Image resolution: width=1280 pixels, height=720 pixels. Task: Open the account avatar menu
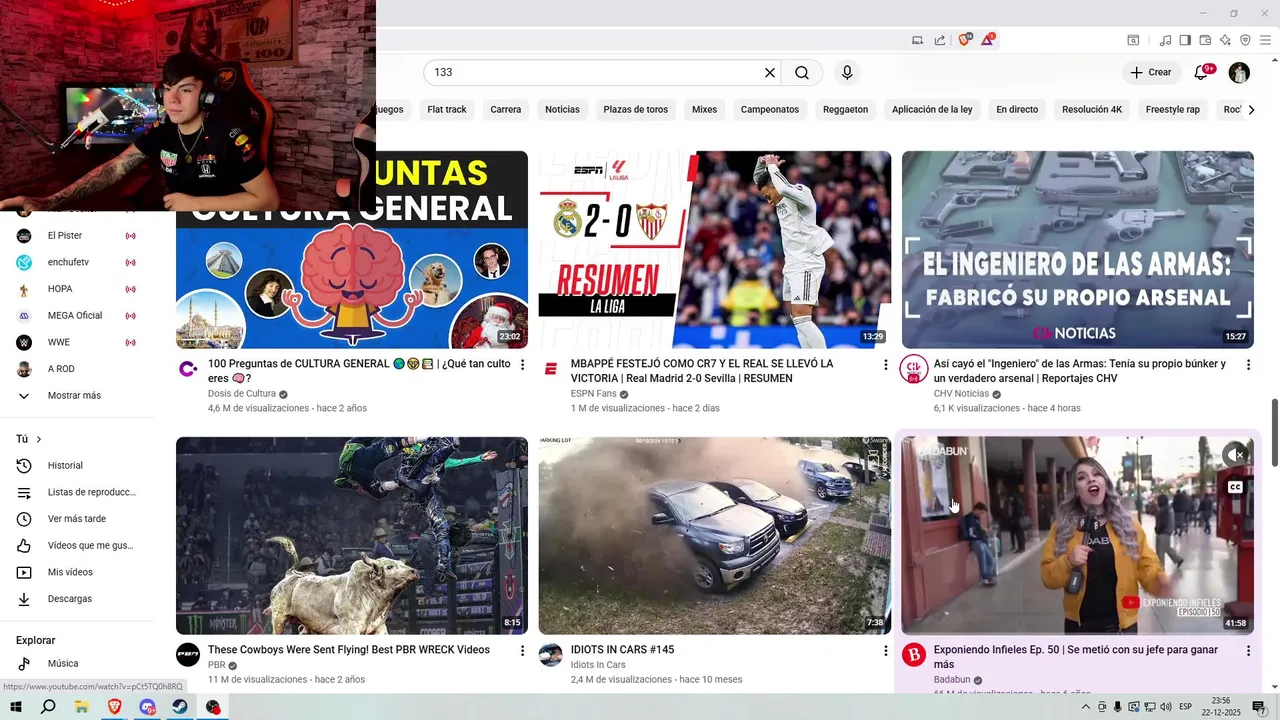click(x=1239, y=72)
